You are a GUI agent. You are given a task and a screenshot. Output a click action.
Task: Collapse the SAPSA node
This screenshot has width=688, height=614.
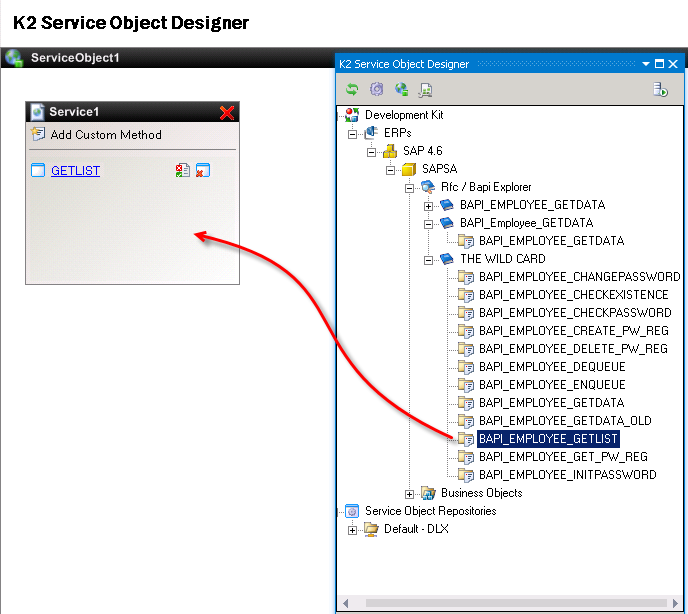click(x=390, y=170)
